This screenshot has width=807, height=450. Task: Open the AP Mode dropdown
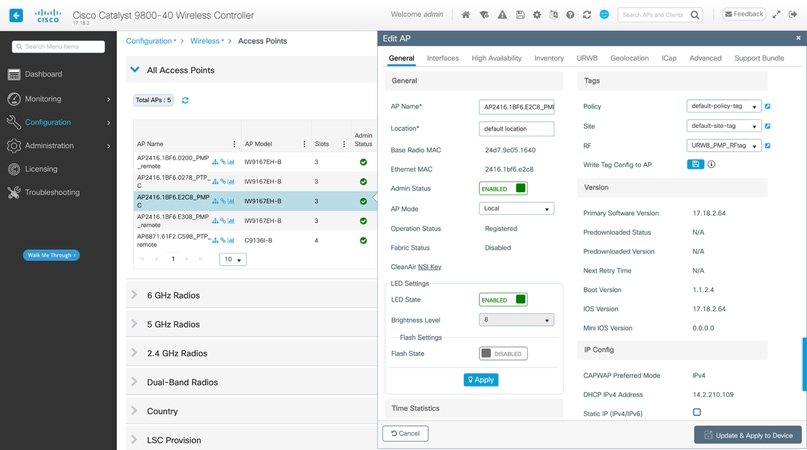tap(516, 209)
